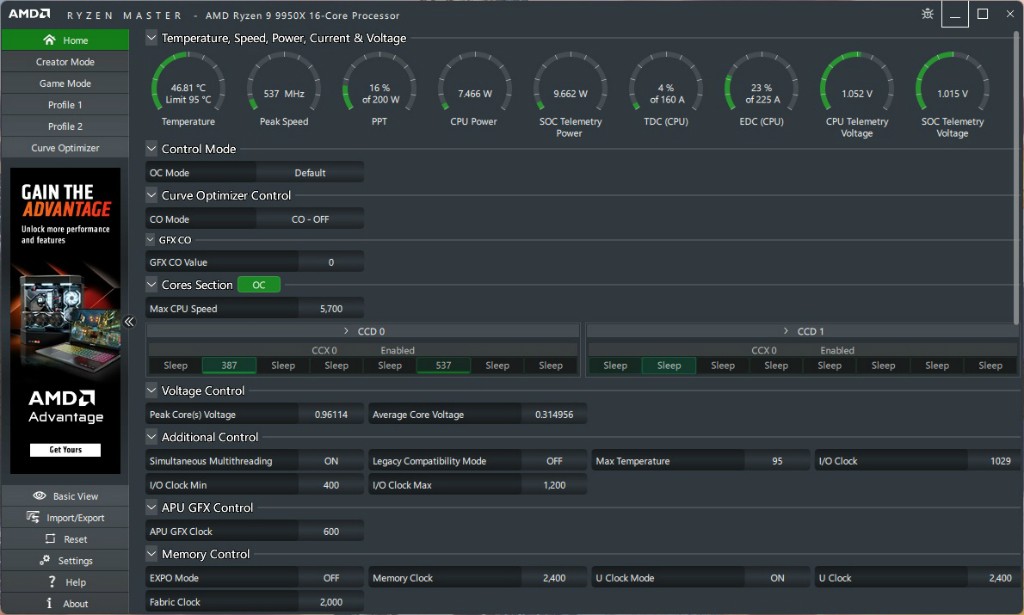Select Creator Mode in the sidebar
This screenshot has width=1024, height=615.
point(65,62)
